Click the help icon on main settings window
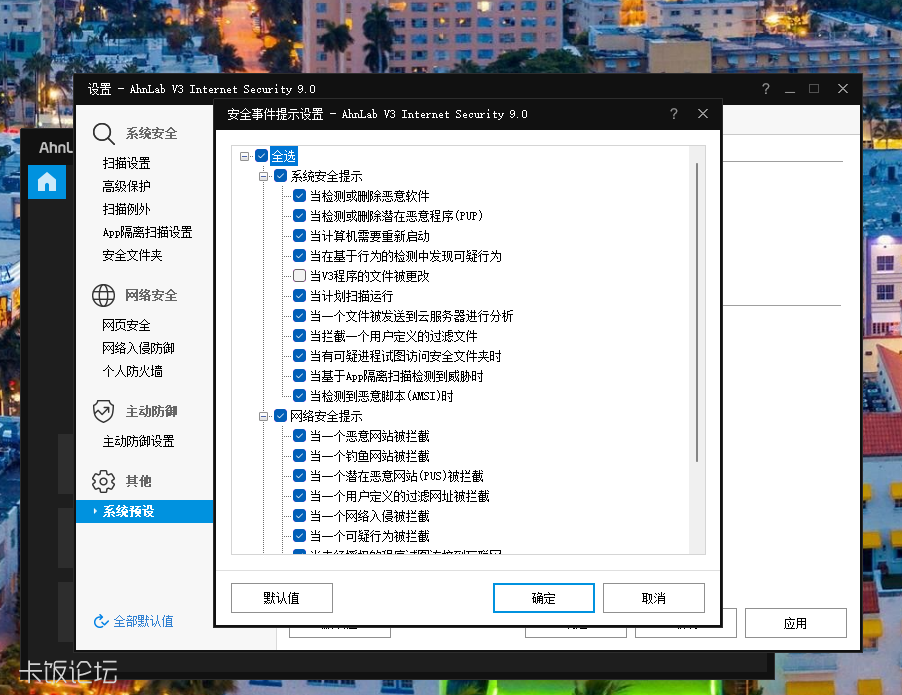Viewport: 902px width, 695px height. (765, 89)
